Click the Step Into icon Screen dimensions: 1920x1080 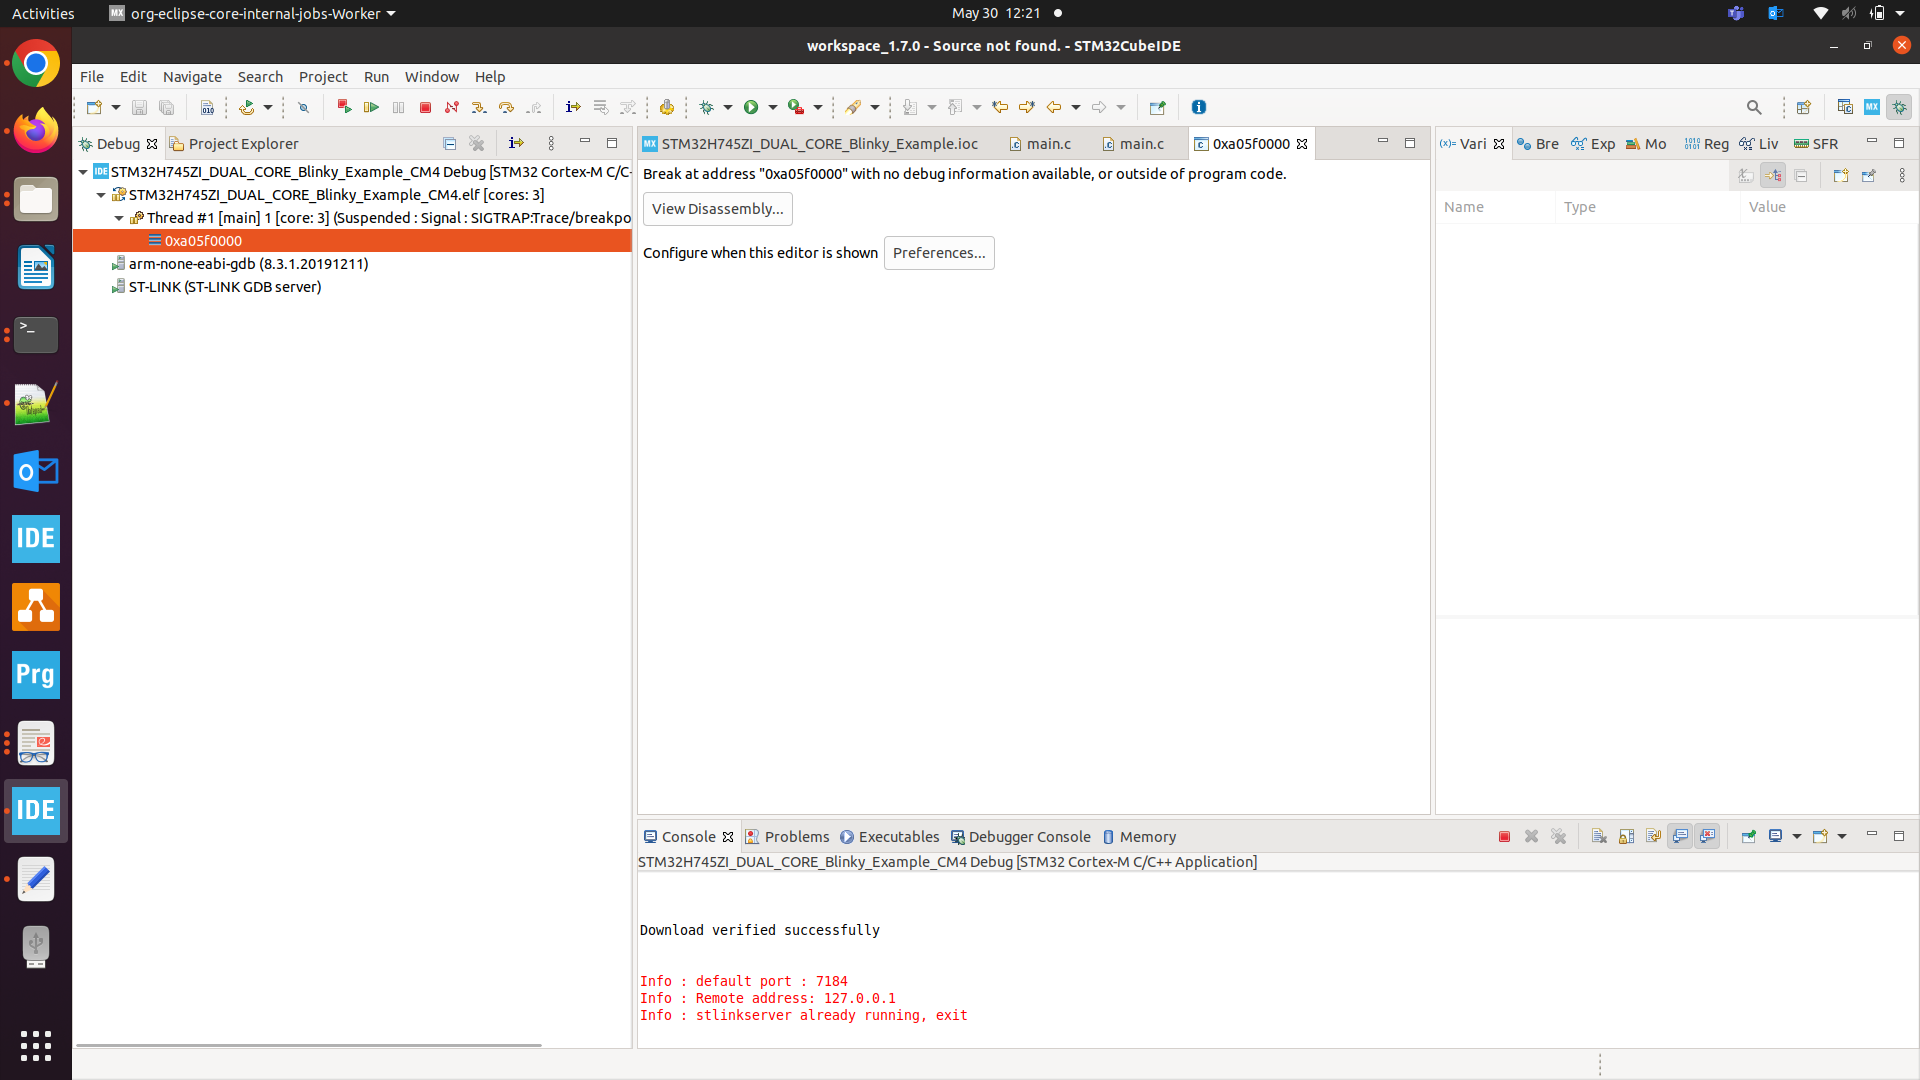click(x=479, y=107)
